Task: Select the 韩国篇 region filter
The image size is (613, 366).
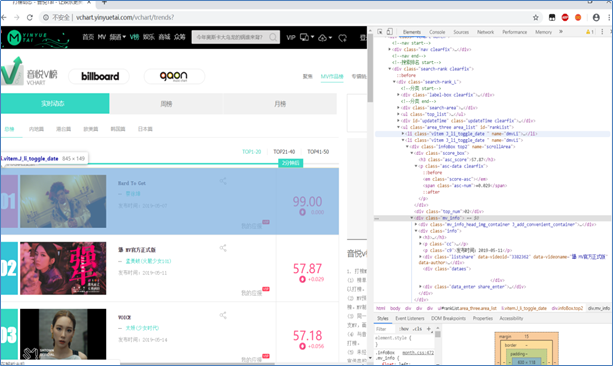Action: pos(118,129)
